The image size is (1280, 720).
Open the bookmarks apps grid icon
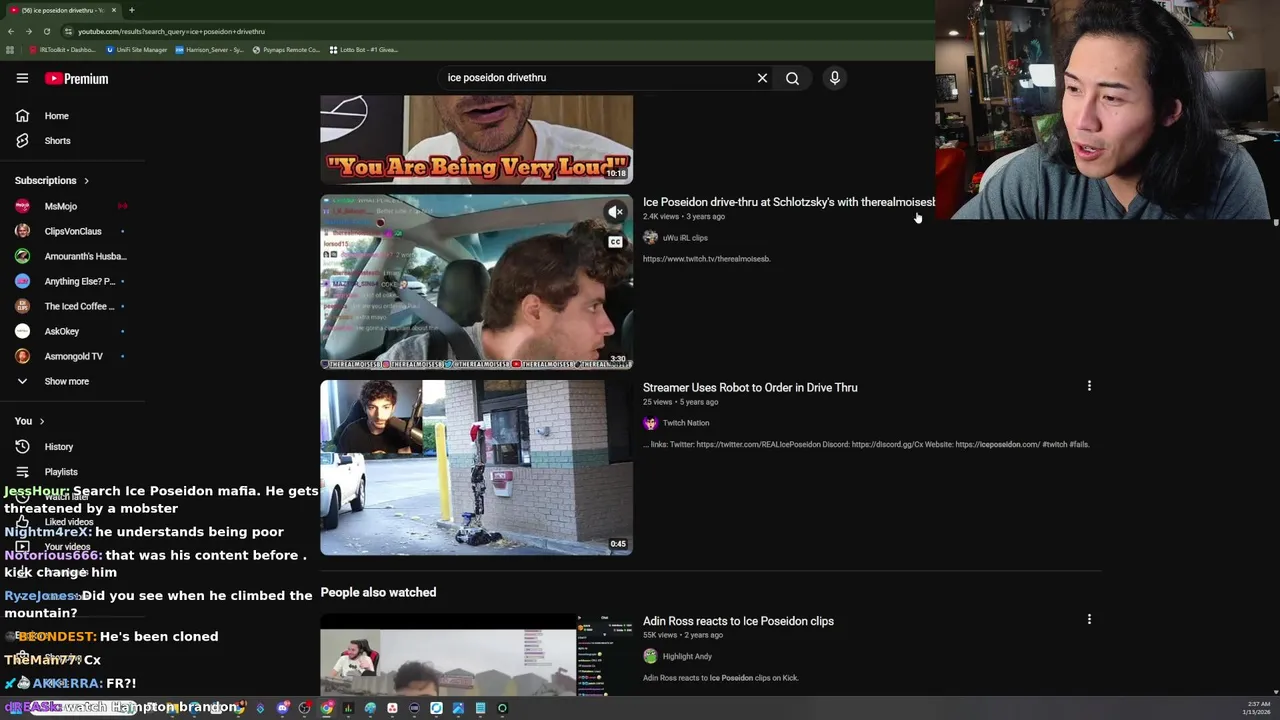point(10,50)
